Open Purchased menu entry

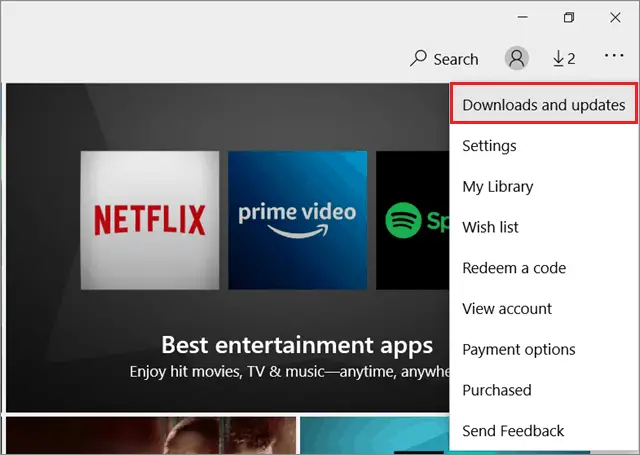544,390
